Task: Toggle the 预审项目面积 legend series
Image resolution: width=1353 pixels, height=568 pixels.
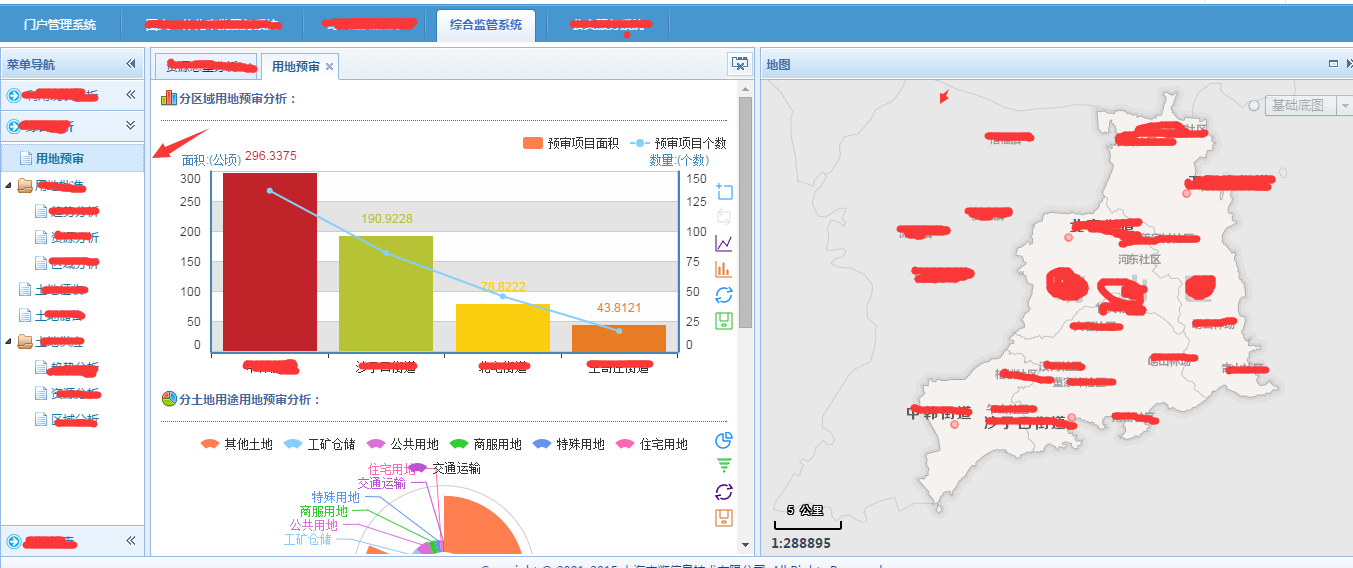Action: [x=571, y=143]
